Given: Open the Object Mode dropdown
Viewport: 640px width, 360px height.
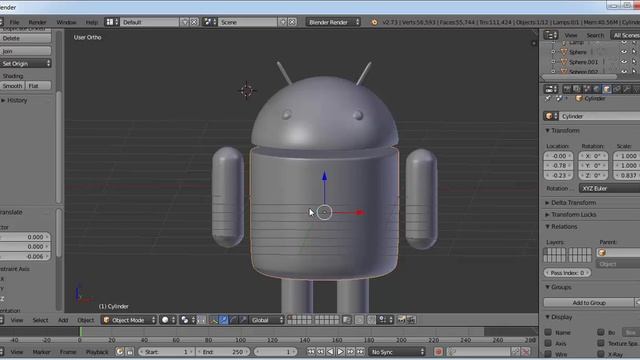Looking at the screenshot, I should click(129, 320).
